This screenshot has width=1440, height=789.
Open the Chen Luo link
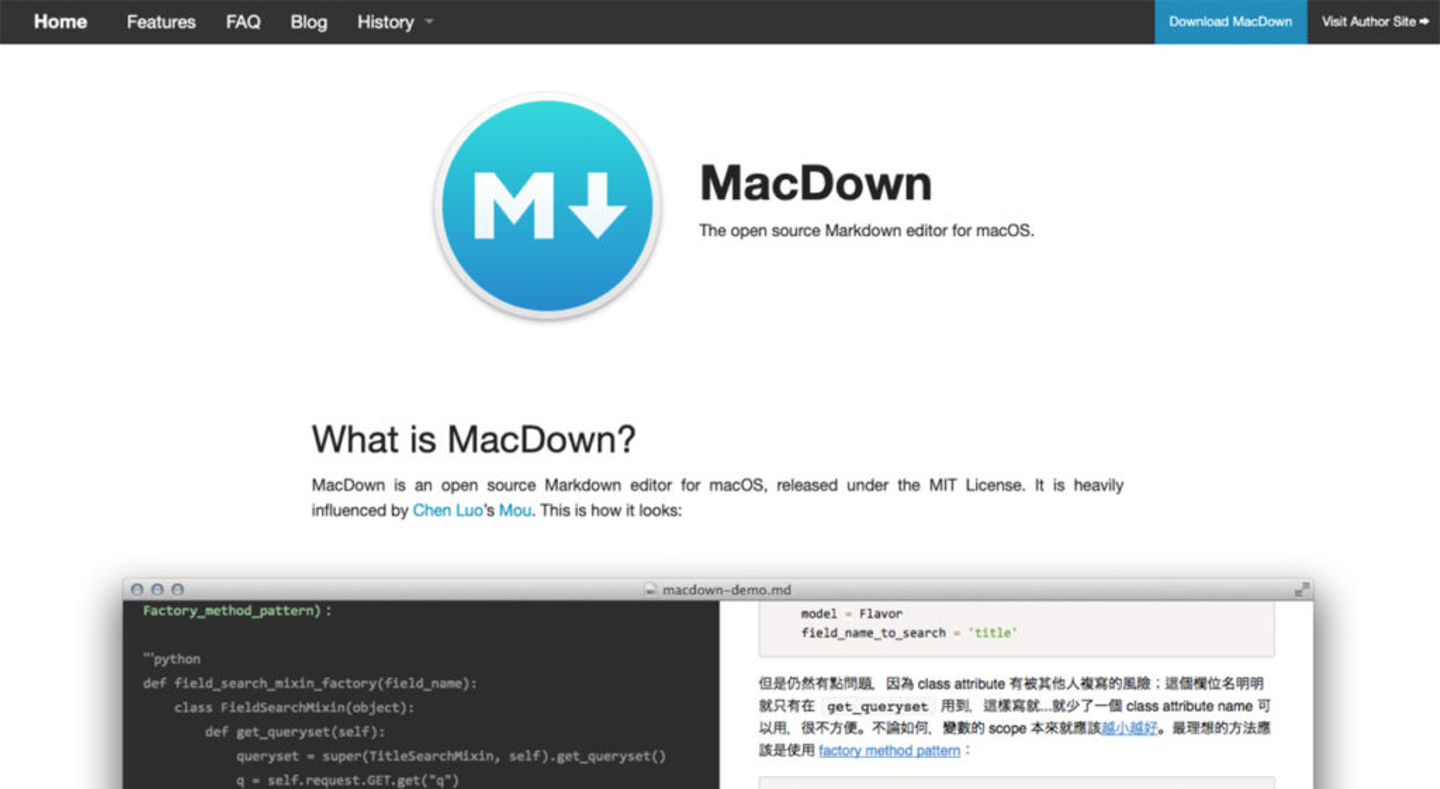tap(447, 510)
